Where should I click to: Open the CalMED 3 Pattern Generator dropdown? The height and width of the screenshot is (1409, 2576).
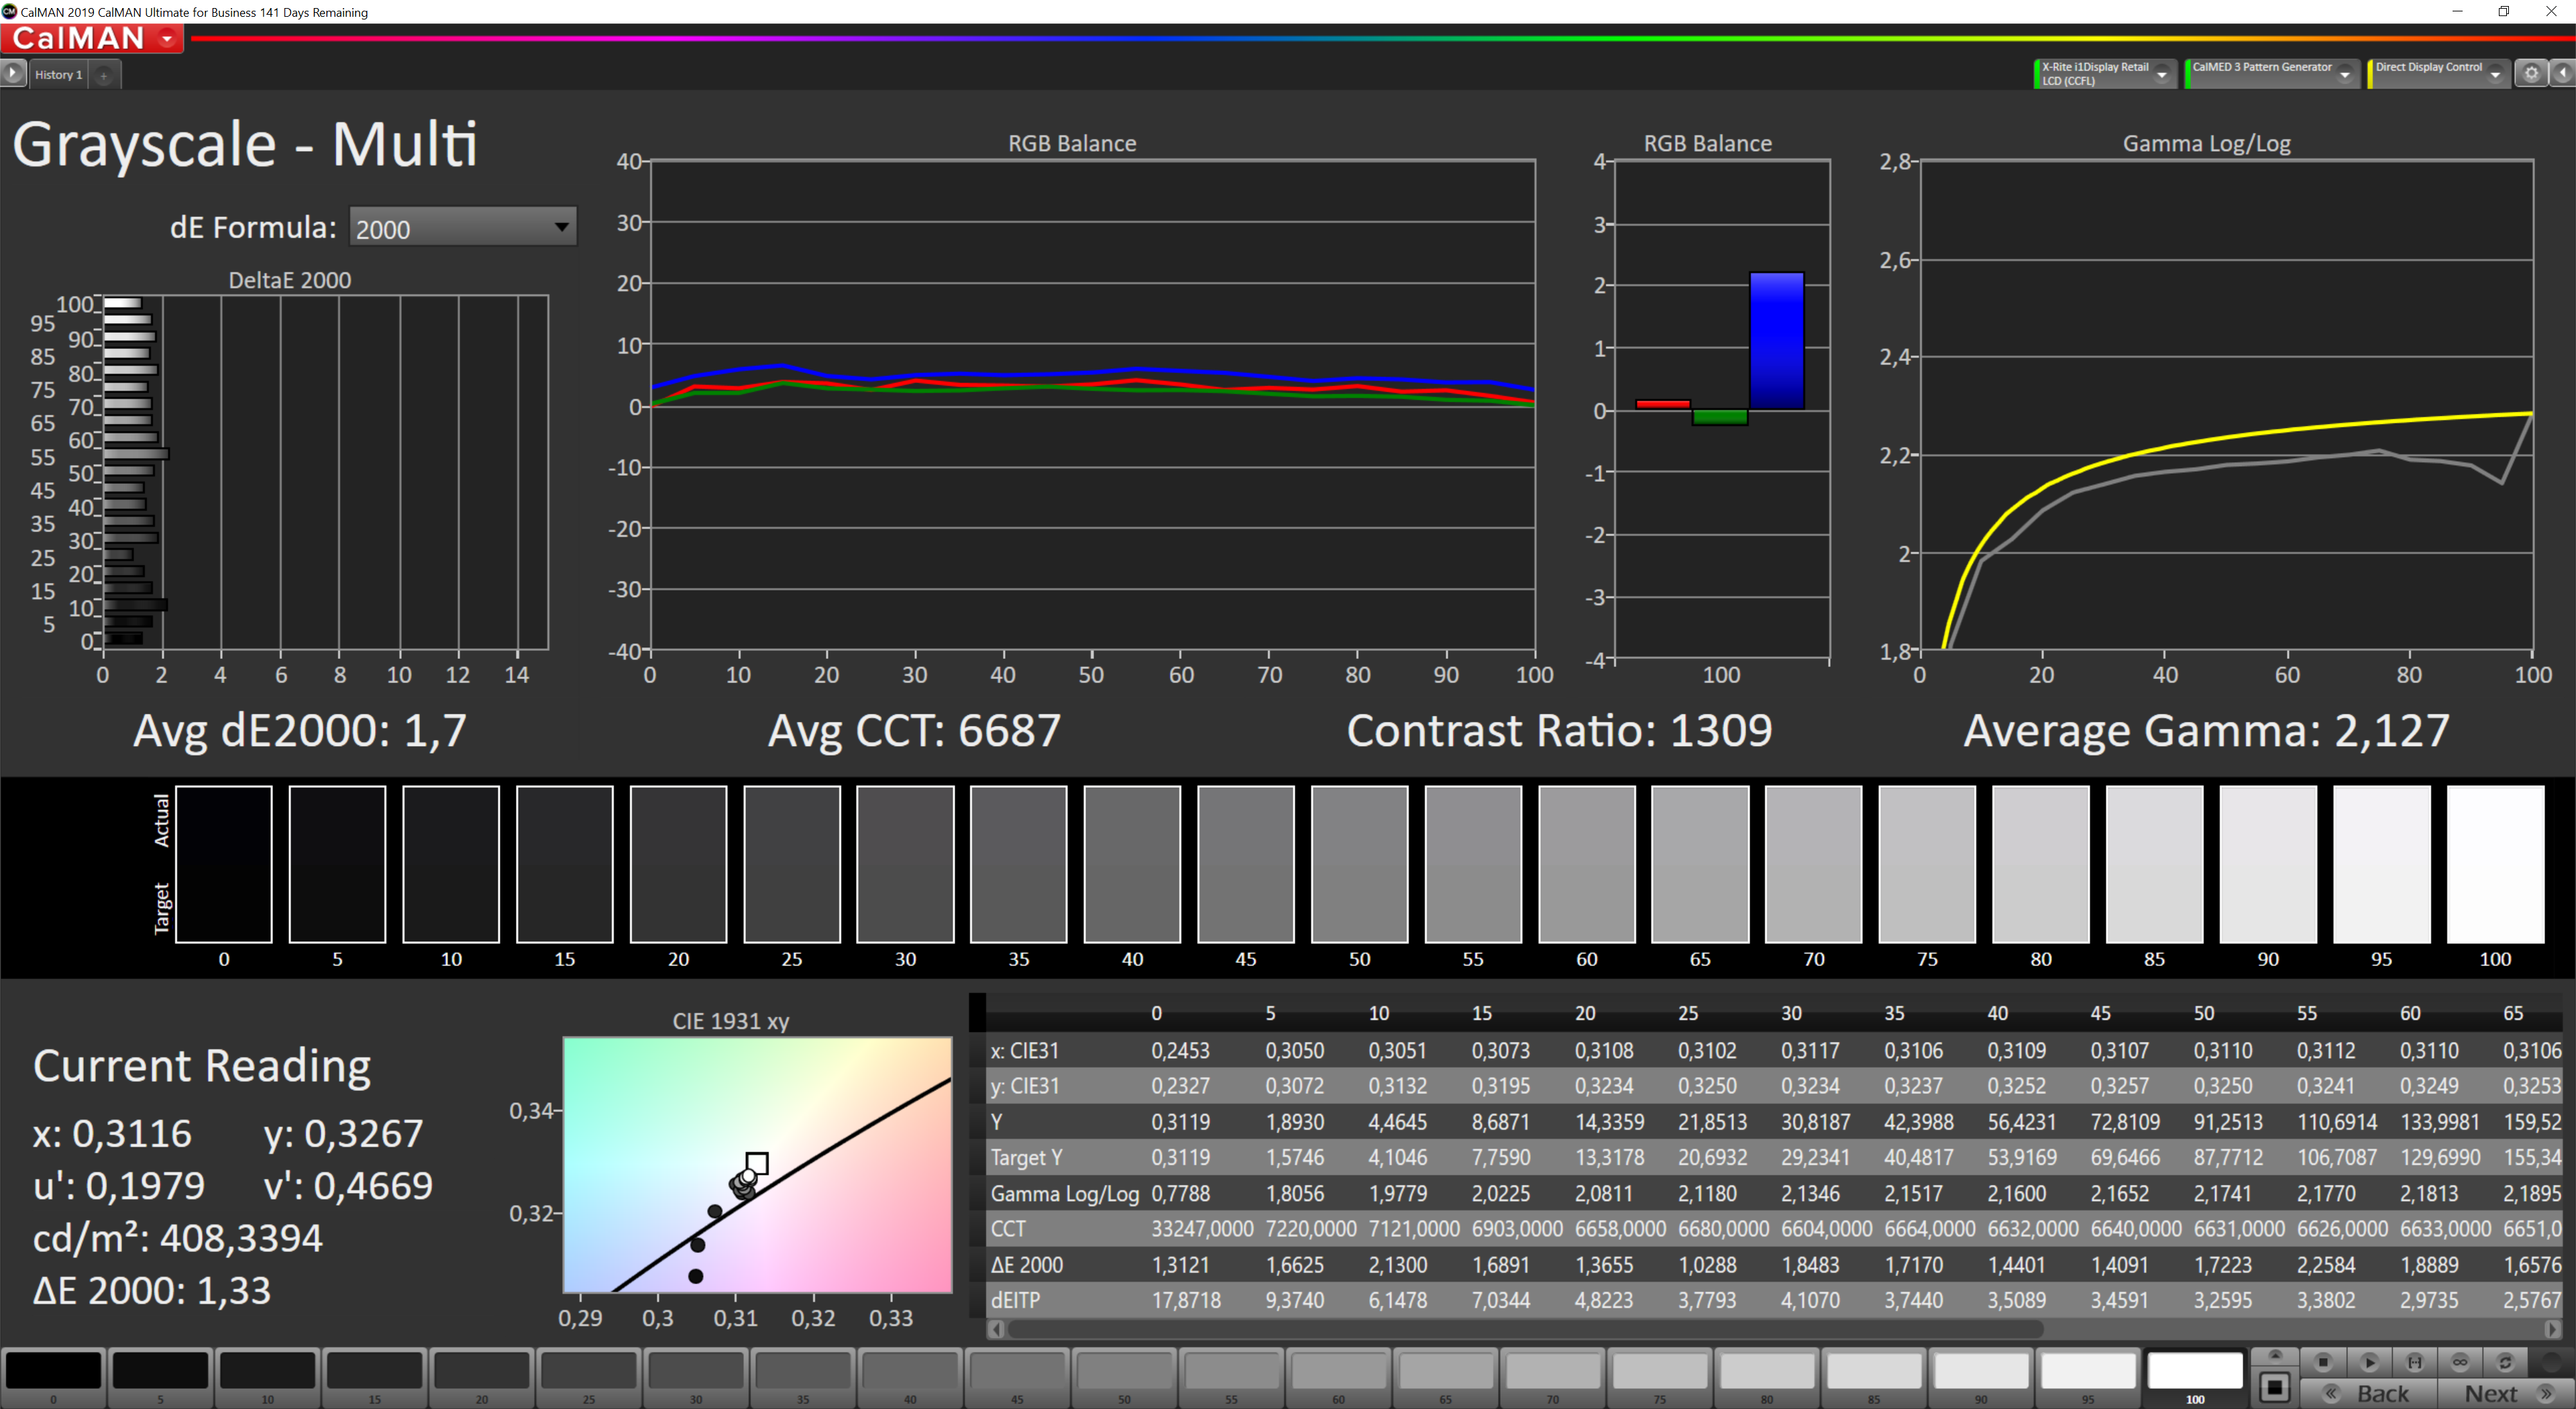2344,75
